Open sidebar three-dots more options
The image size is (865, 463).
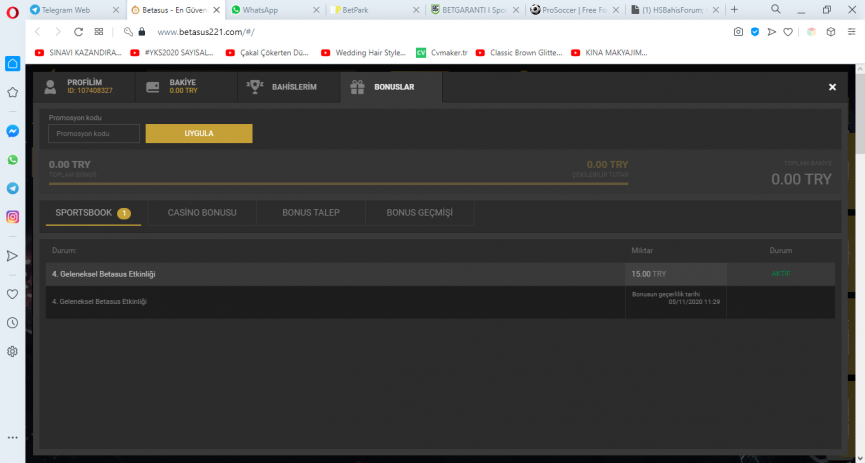click(x=12, y=438)
